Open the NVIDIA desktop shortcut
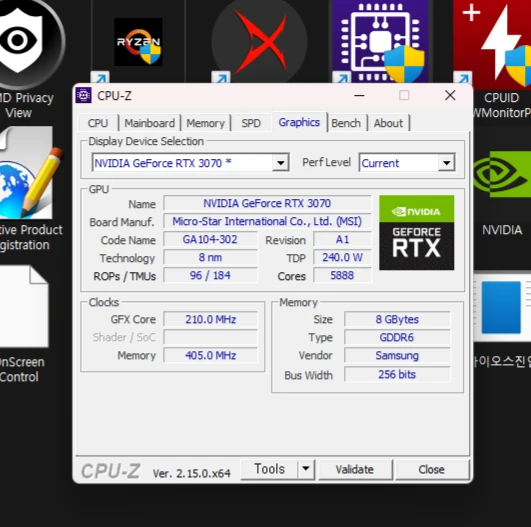Screen dimensions: 531x527 [x=502, y=174]
